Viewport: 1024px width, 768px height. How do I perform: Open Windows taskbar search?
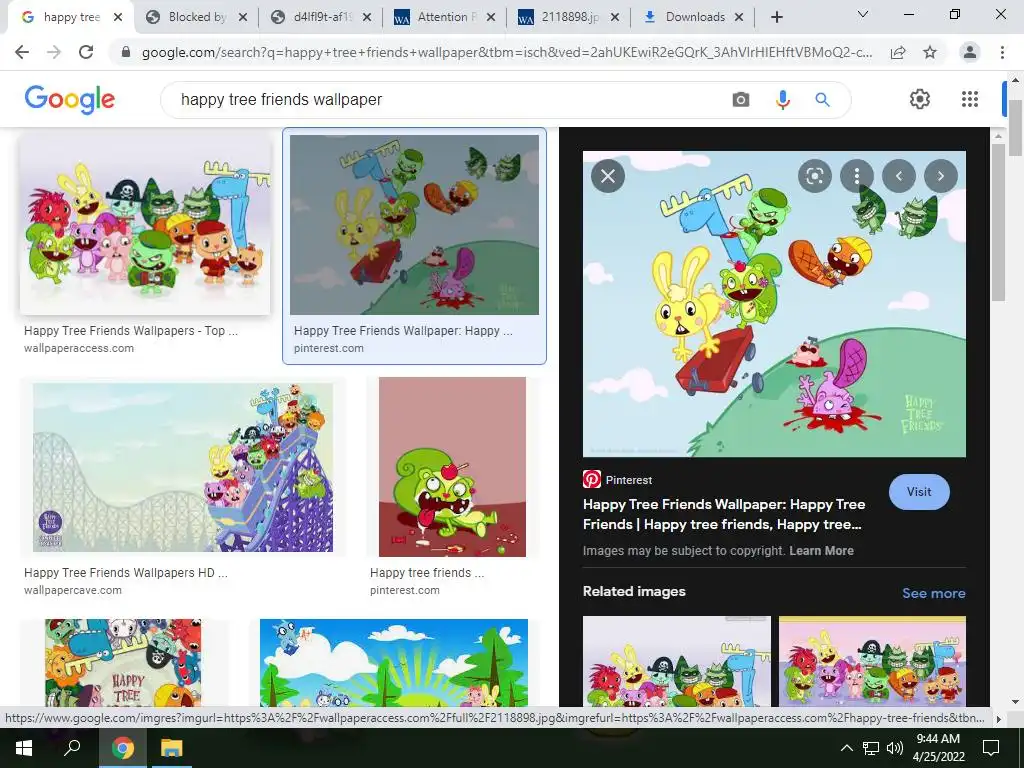[72, 748]
